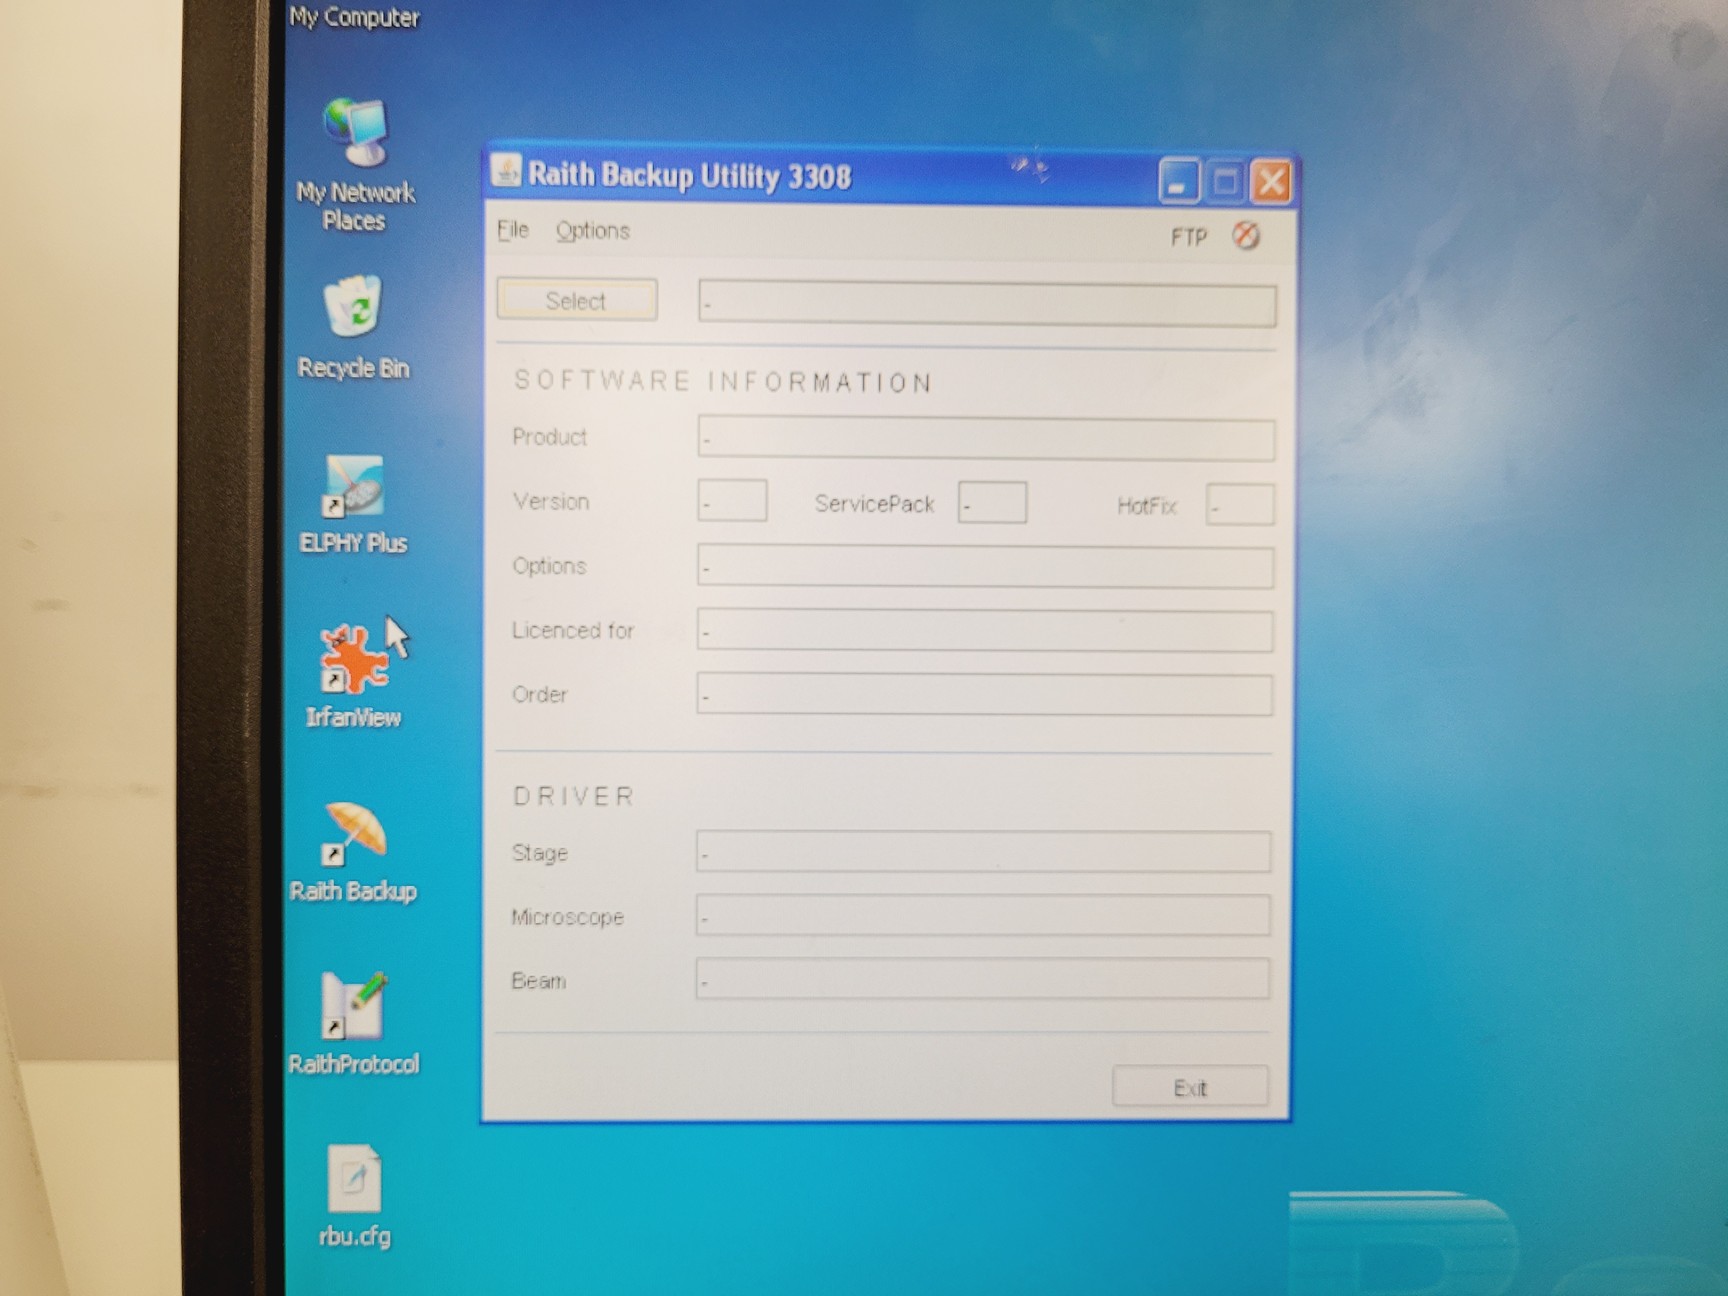Click the DRIVER section heading
This screenshot has width=1728, height=1296.
coord(574,796)
